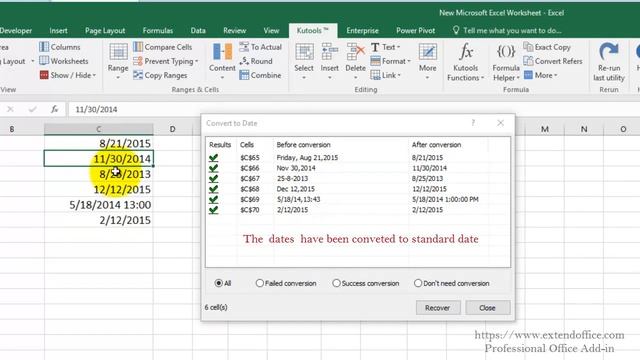Click the Recover button
Screen dimensions: 640x360
438,308
